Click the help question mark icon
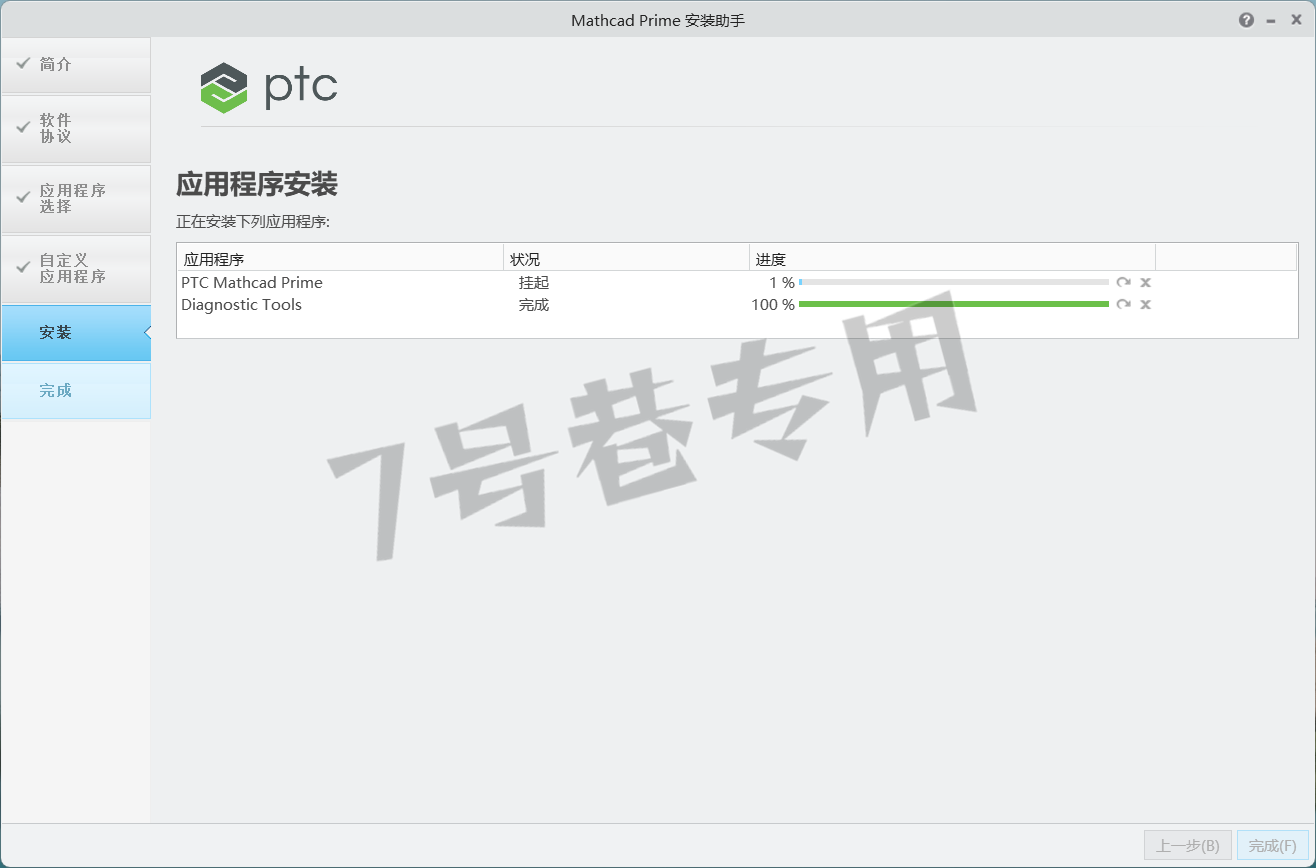This screenshot has width=1316, height=868. click(1246, 20)
